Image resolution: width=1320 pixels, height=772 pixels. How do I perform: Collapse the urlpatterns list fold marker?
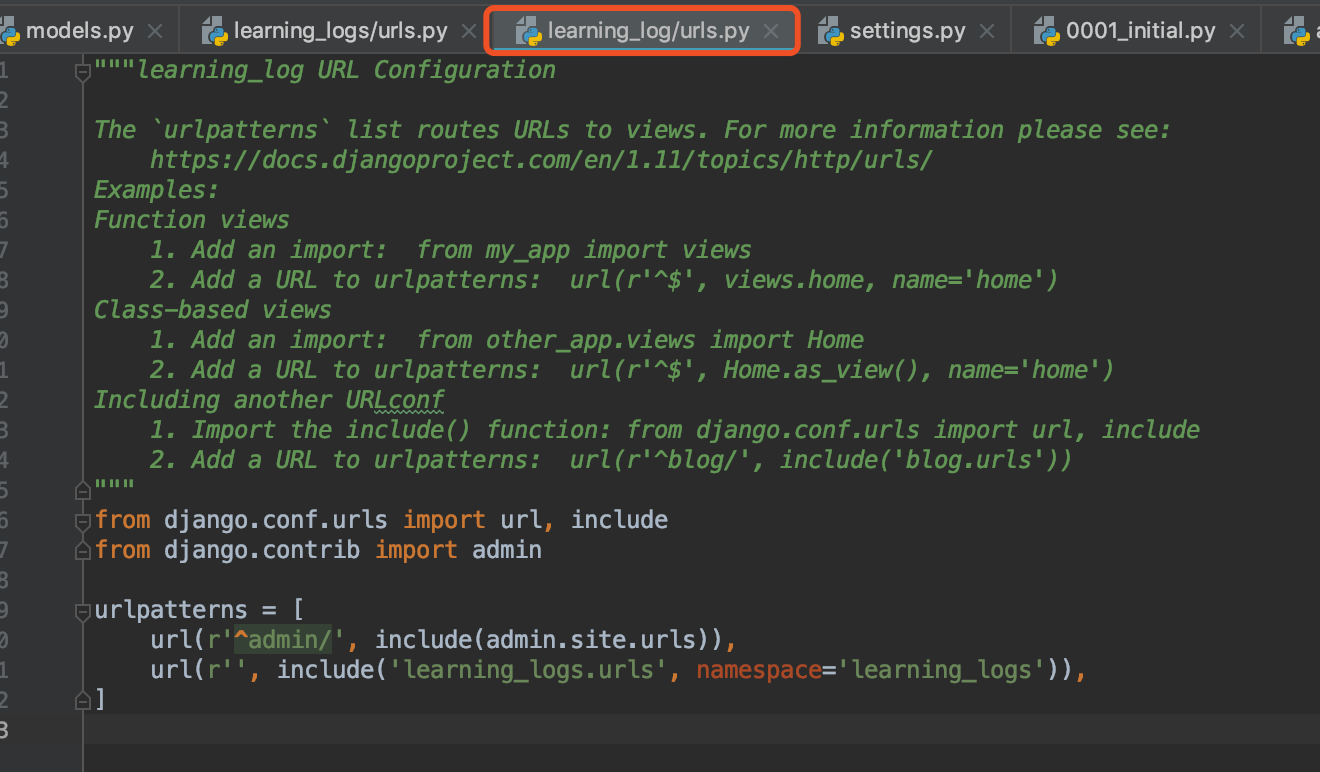tap(82, 610)
